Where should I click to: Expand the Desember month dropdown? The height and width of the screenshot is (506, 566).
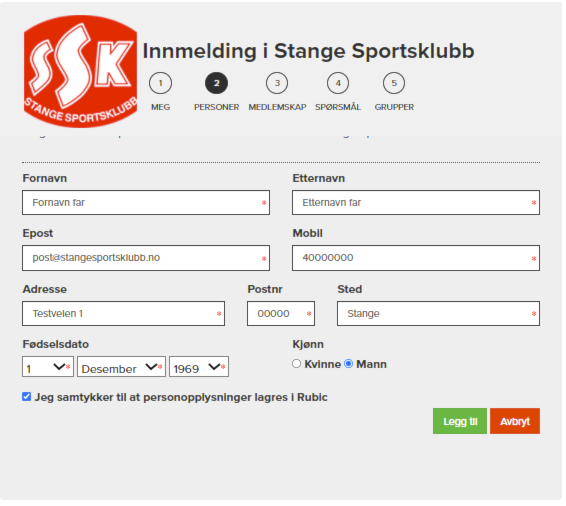pyautogui.click(x=121, y=367)
